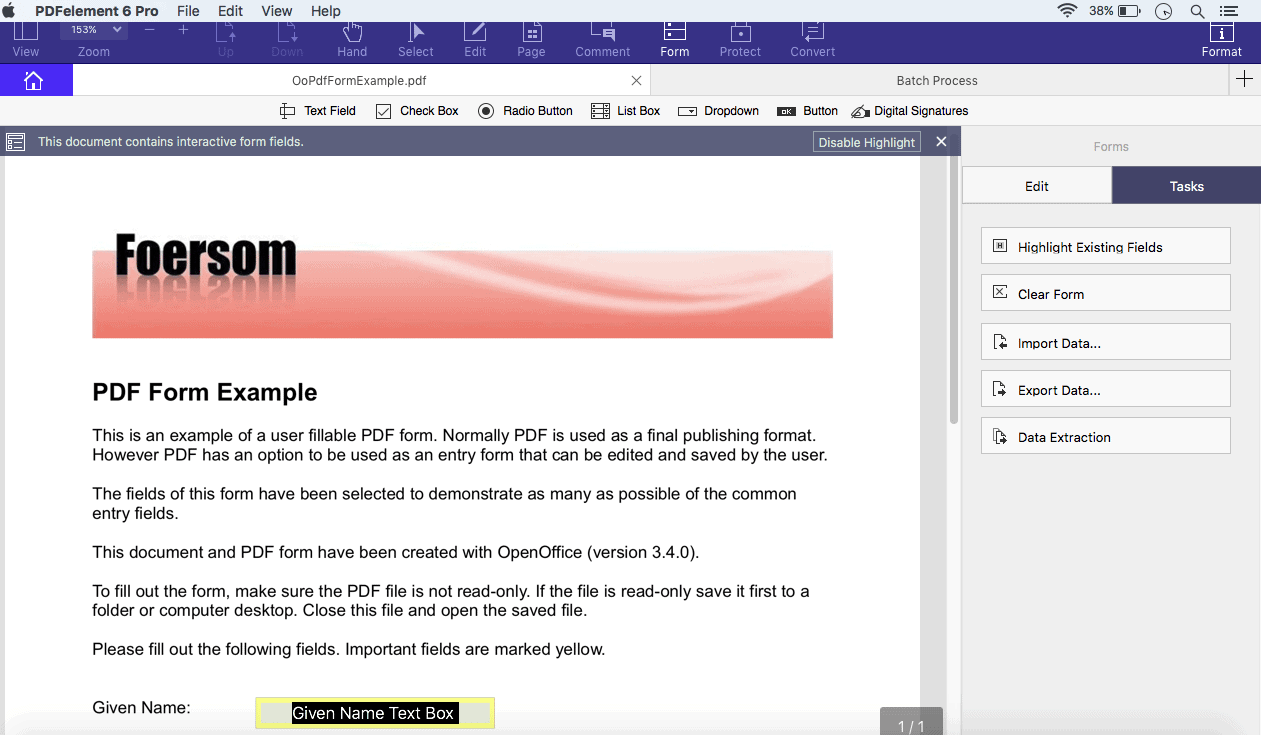Open the File menu

pos(188,11)
